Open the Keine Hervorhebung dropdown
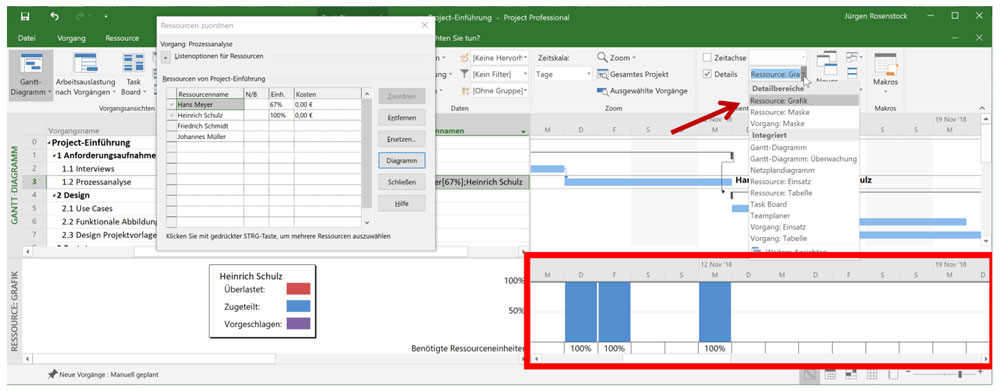The image size is (1000, 391). point(500,57)
